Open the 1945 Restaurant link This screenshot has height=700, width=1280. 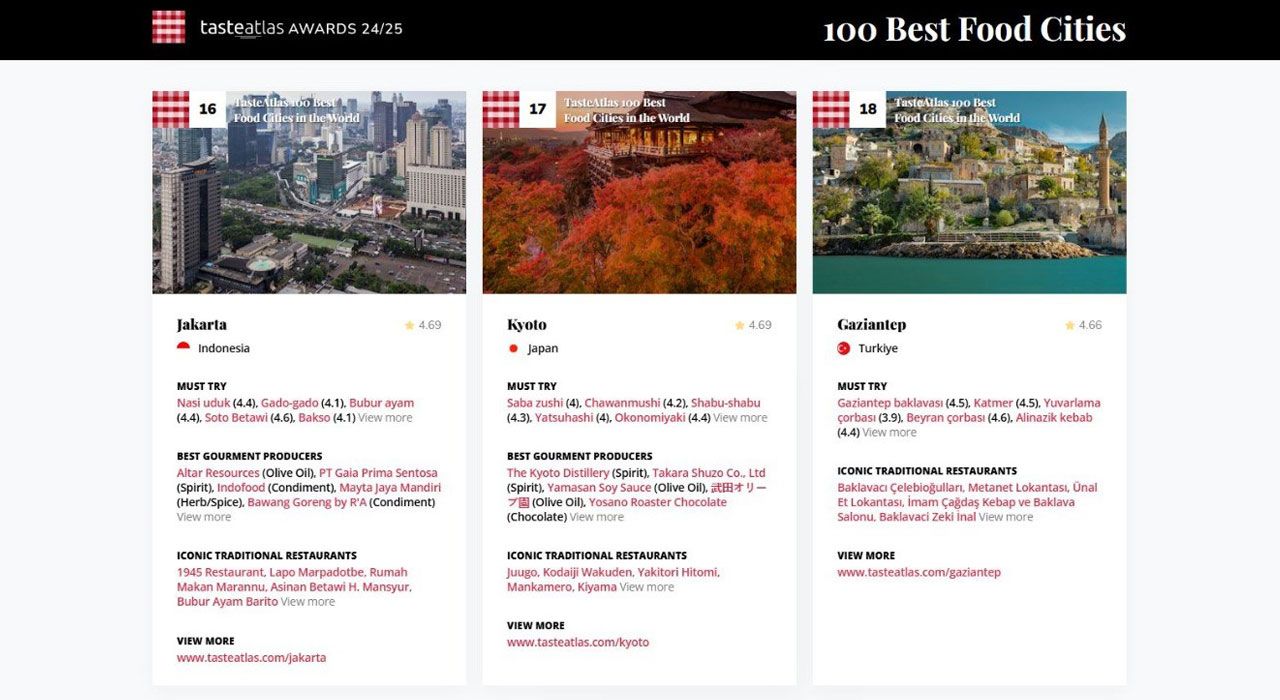click(x=220, y=573)
